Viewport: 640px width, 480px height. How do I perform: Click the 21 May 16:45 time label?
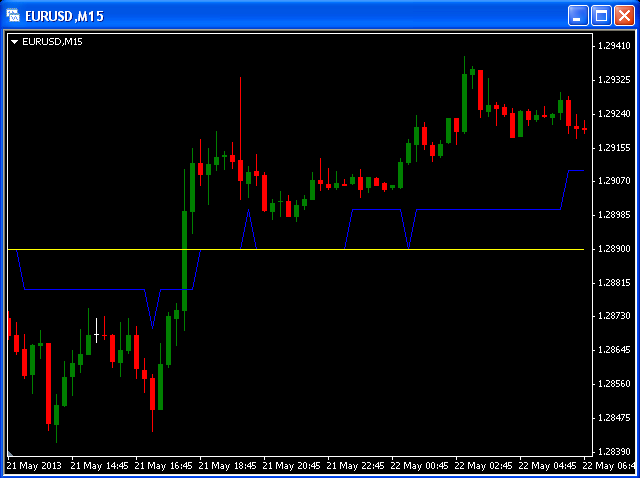click(x=164, y=466)
